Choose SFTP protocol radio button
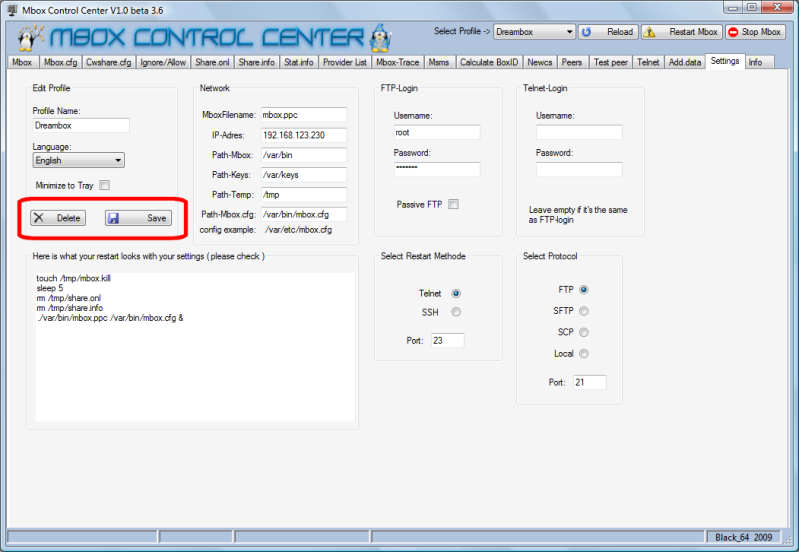Image resolution: width=799 pixels, height=552 pixels. point(584,311)
